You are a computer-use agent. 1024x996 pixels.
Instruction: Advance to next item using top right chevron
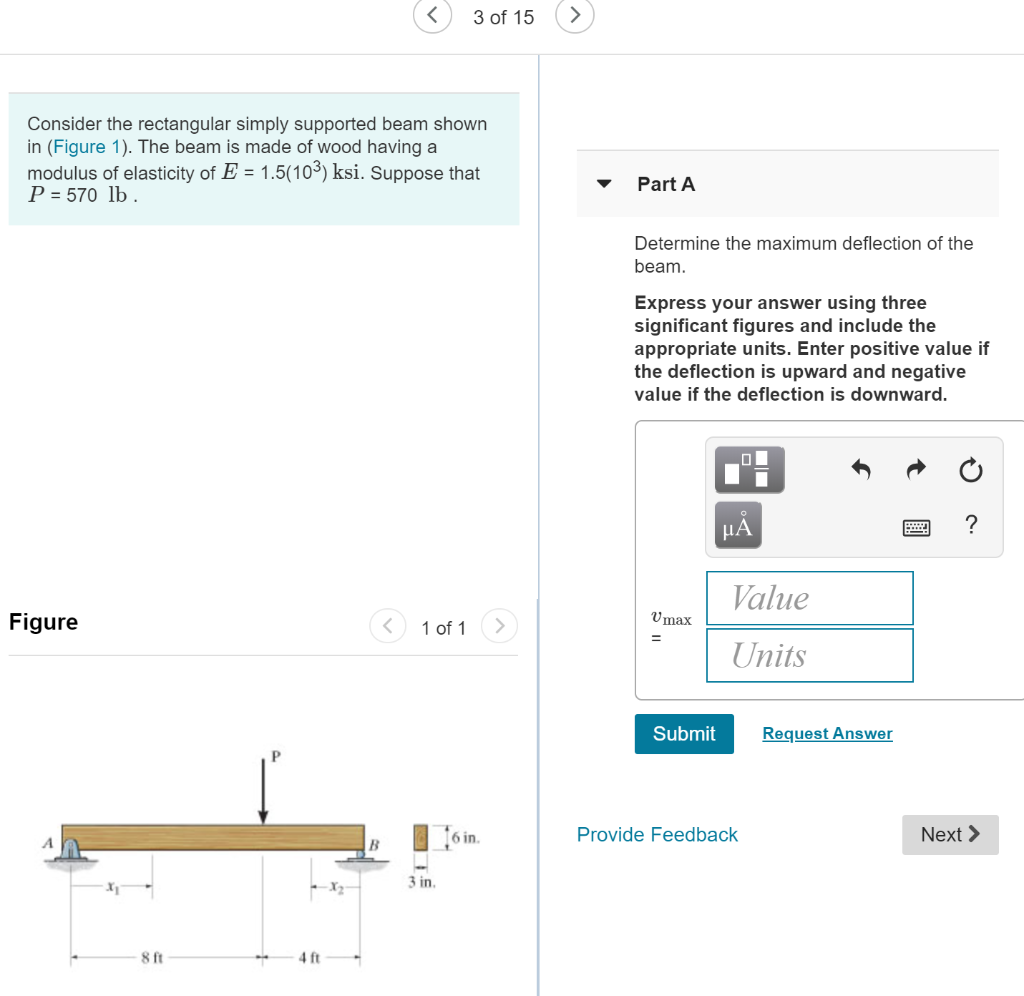coord(575,16)
